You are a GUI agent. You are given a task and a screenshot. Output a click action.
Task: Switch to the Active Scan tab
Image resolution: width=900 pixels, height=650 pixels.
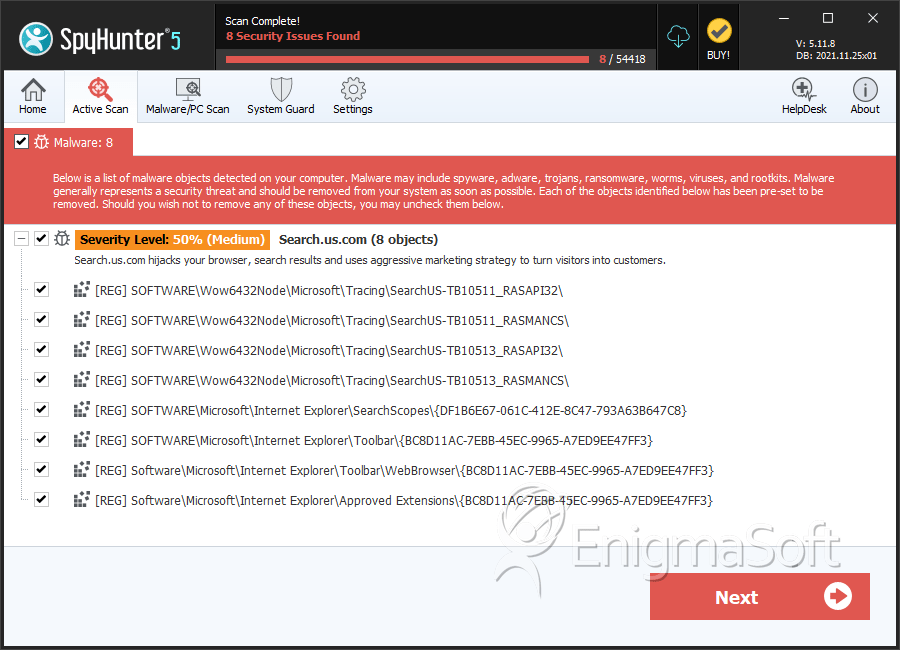coord(100,96)
